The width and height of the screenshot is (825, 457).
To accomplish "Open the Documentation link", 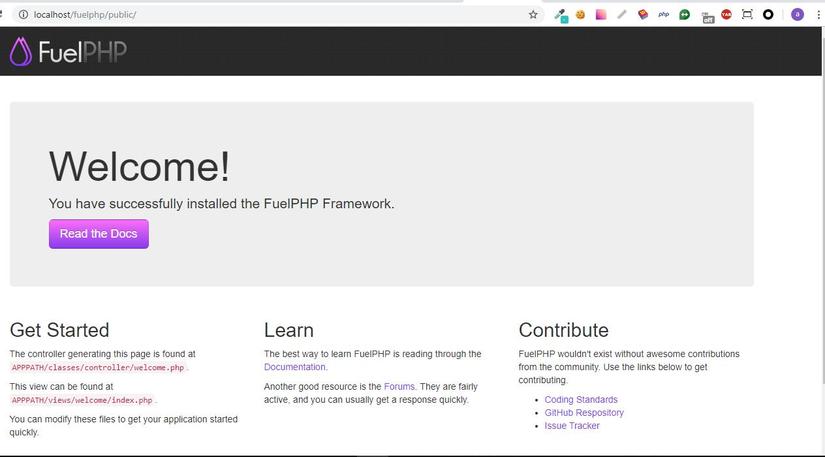I will click(295, 367).
